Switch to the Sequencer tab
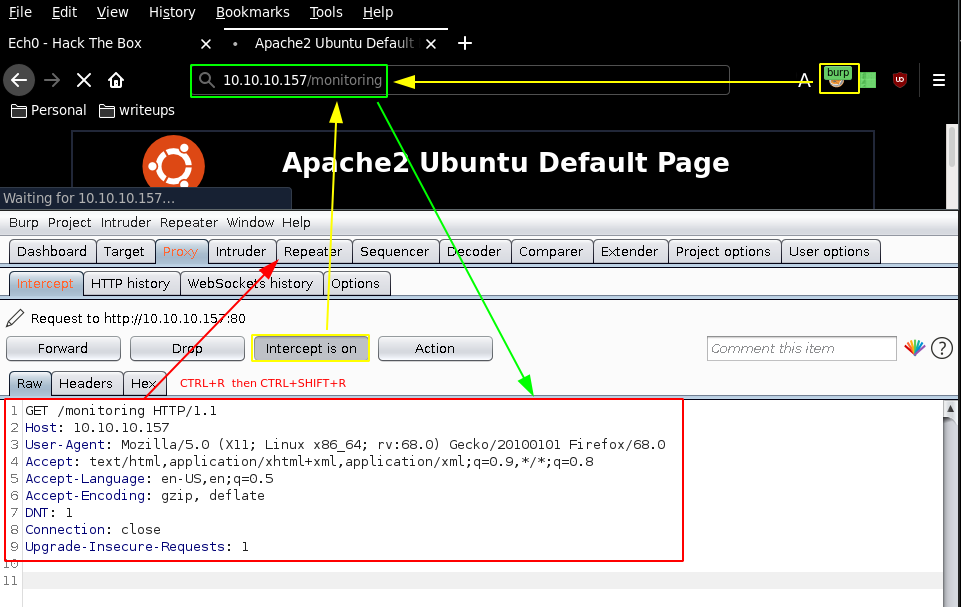961x607 pixels. click(x=395, y=251)
